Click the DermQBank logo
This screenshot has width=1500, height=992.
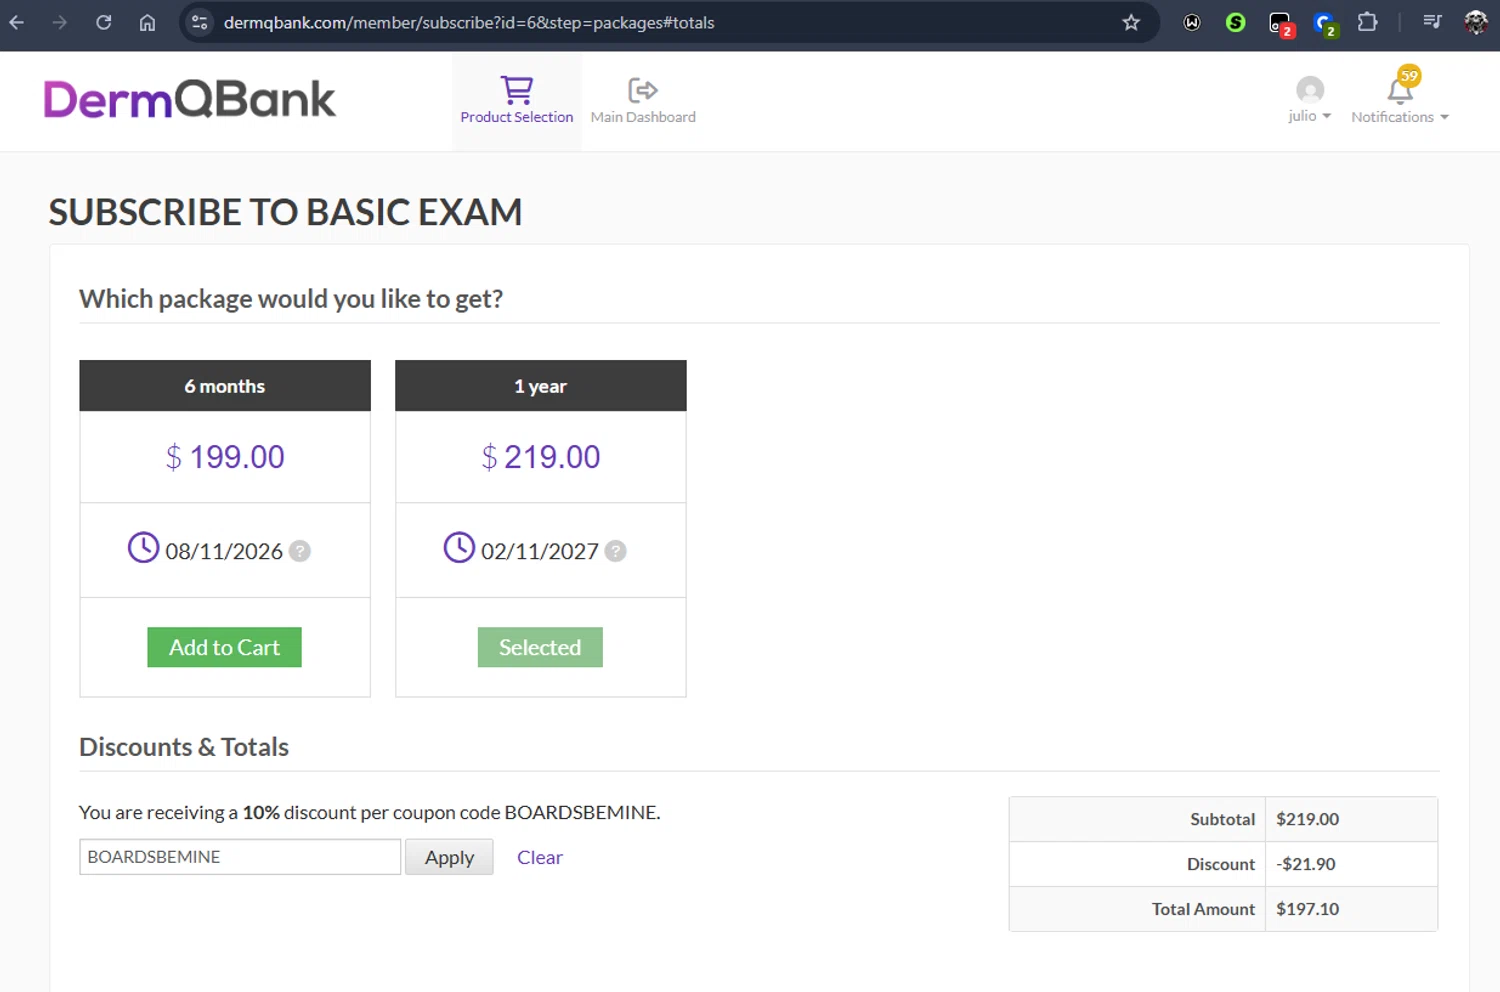coord(190,99)
